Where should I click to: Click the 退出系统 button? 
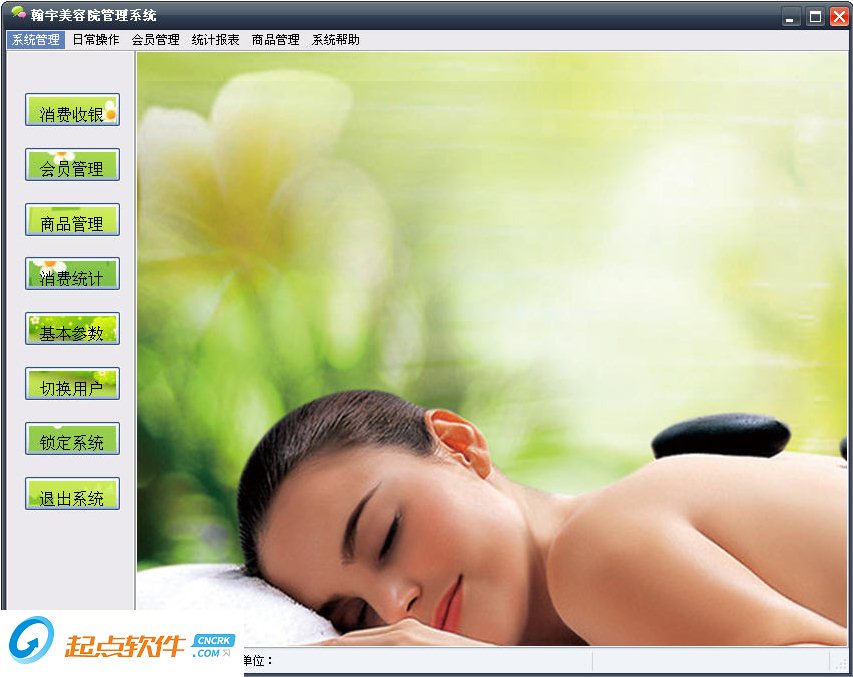(72, 494)
